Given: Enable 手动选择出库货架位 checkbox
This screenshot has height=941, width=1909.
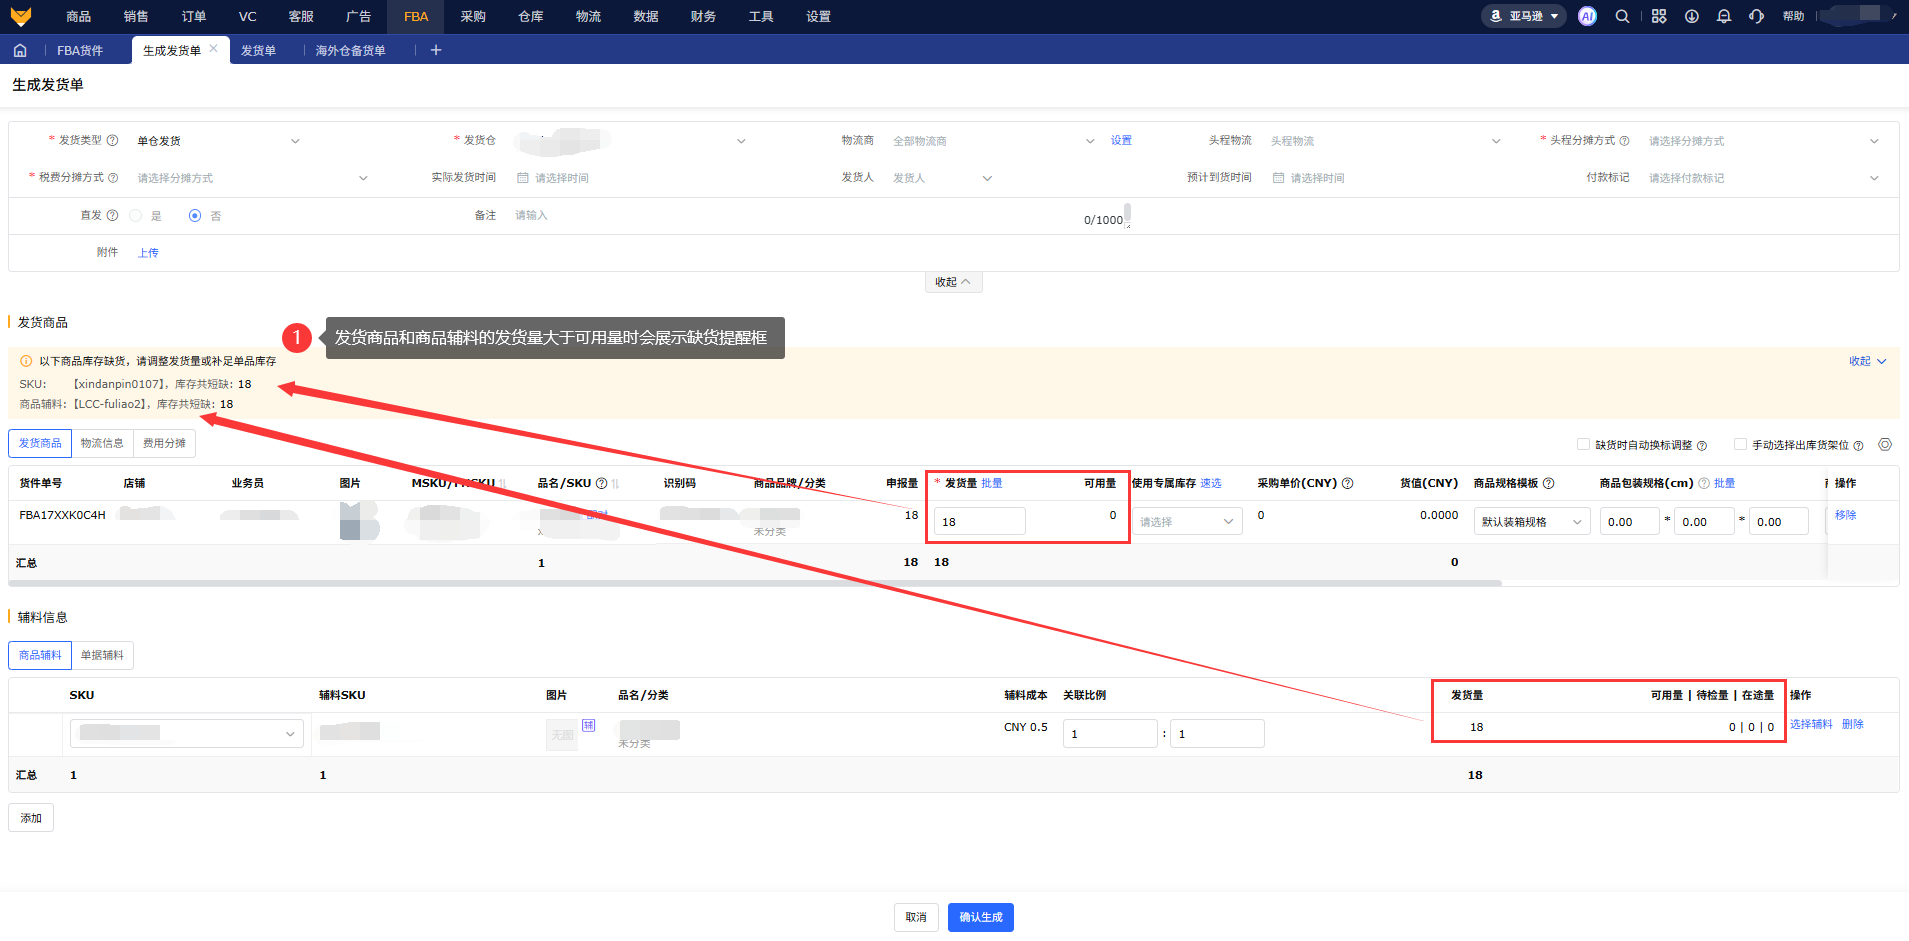Looking at the screenshot, I should click(x=1740, y=444).
